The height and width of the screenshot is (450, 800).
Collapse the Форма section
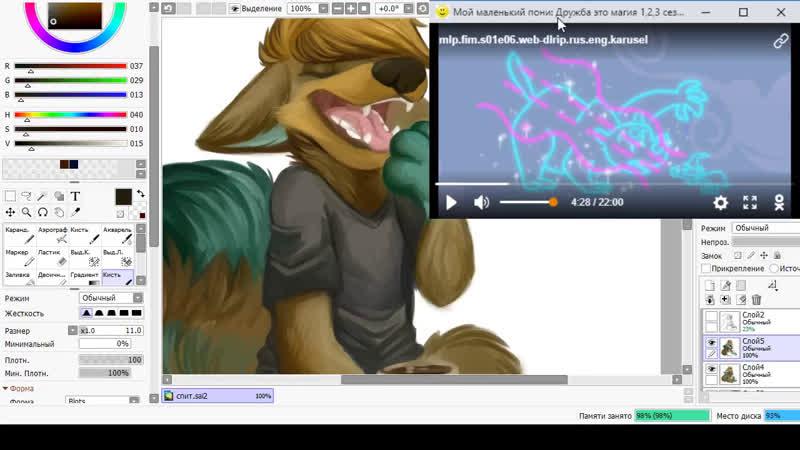(5, 389)
